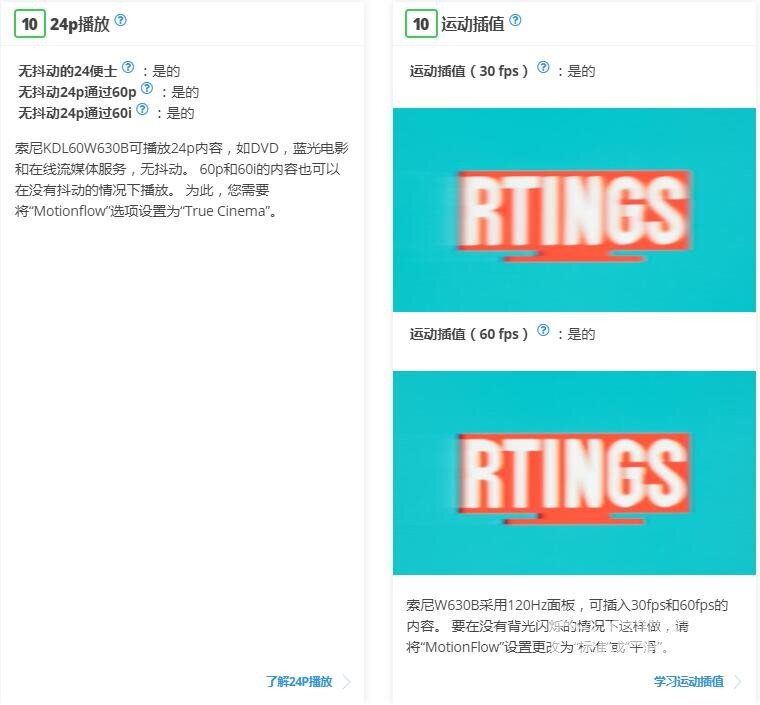The image size is (760, 705).
Task: Click paragraph starting 索尼KDL60W630B可播放24p内容
Action: click(182, 179)
